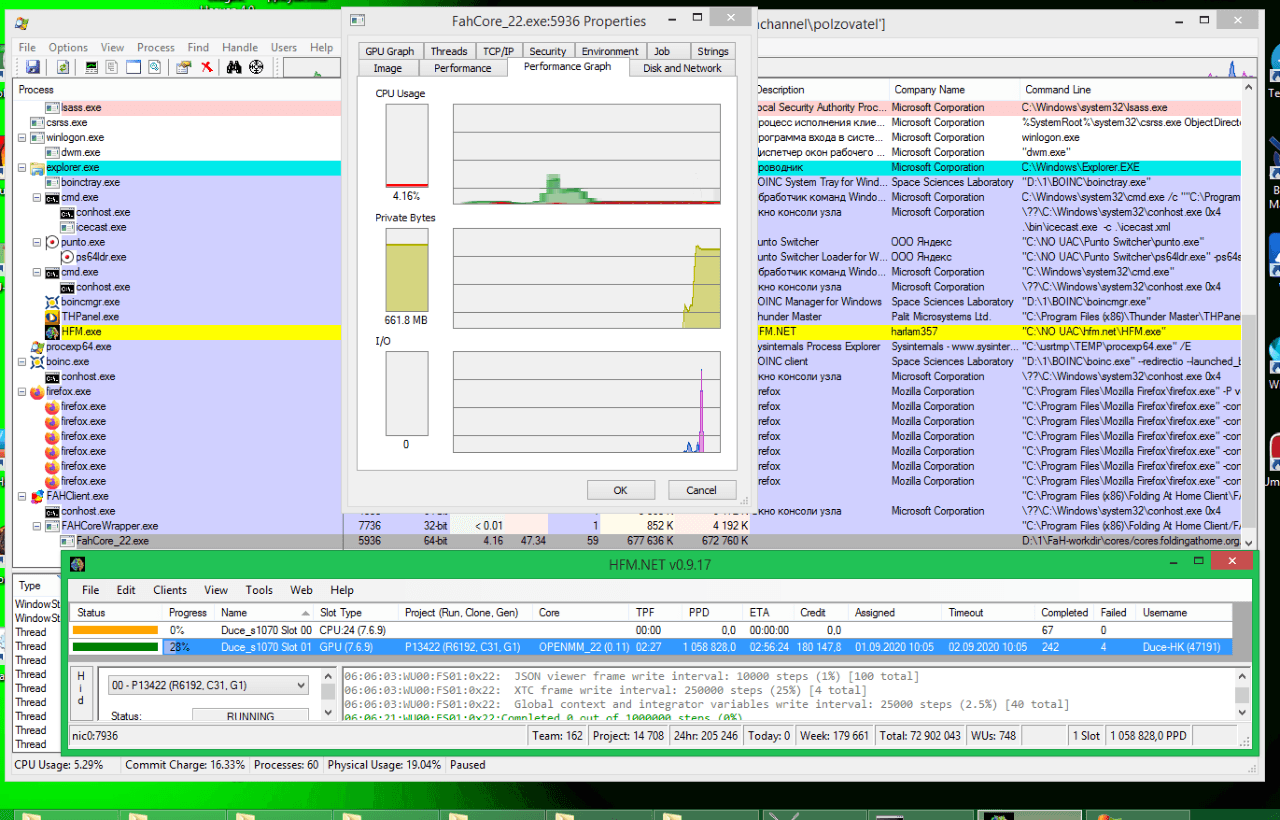1280x820 pixels.
Task: Sort process list by Company Name column
Action: 954,90
